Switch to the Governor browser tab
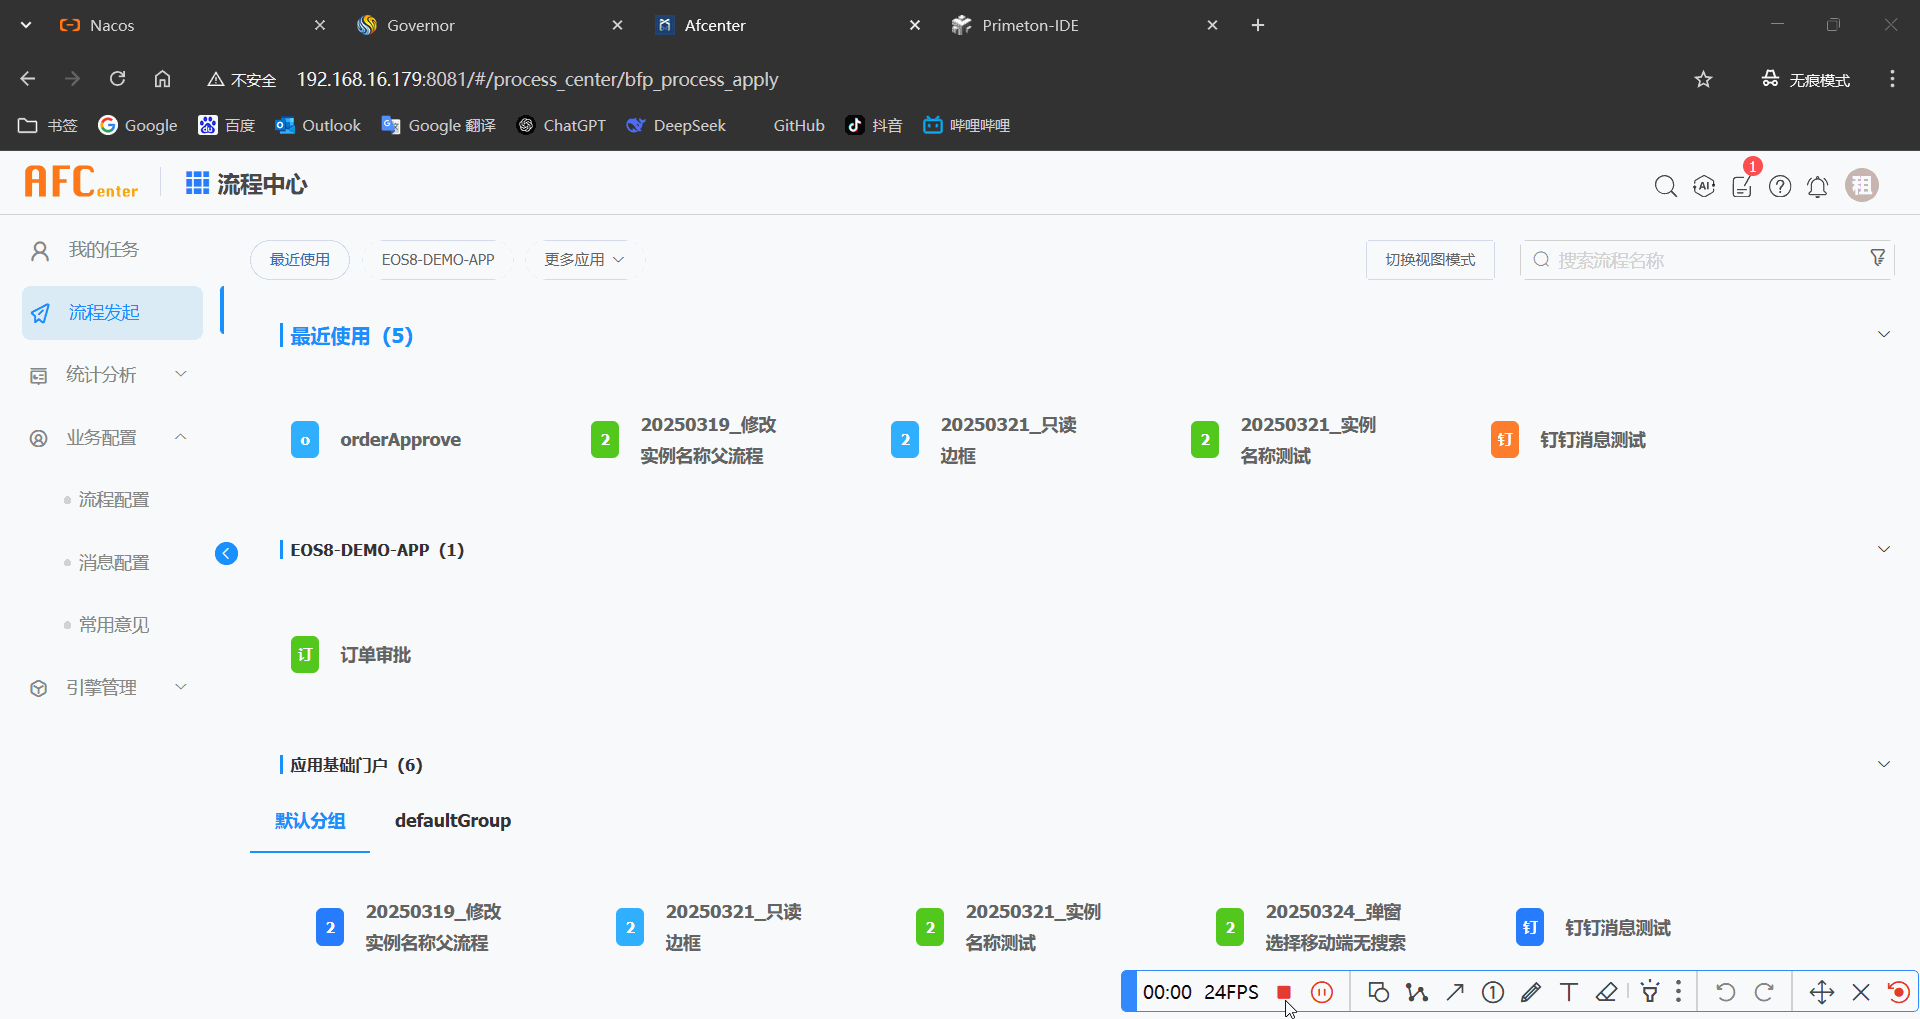Screen dimensions: 1920x1019 (x=421, y=25)
